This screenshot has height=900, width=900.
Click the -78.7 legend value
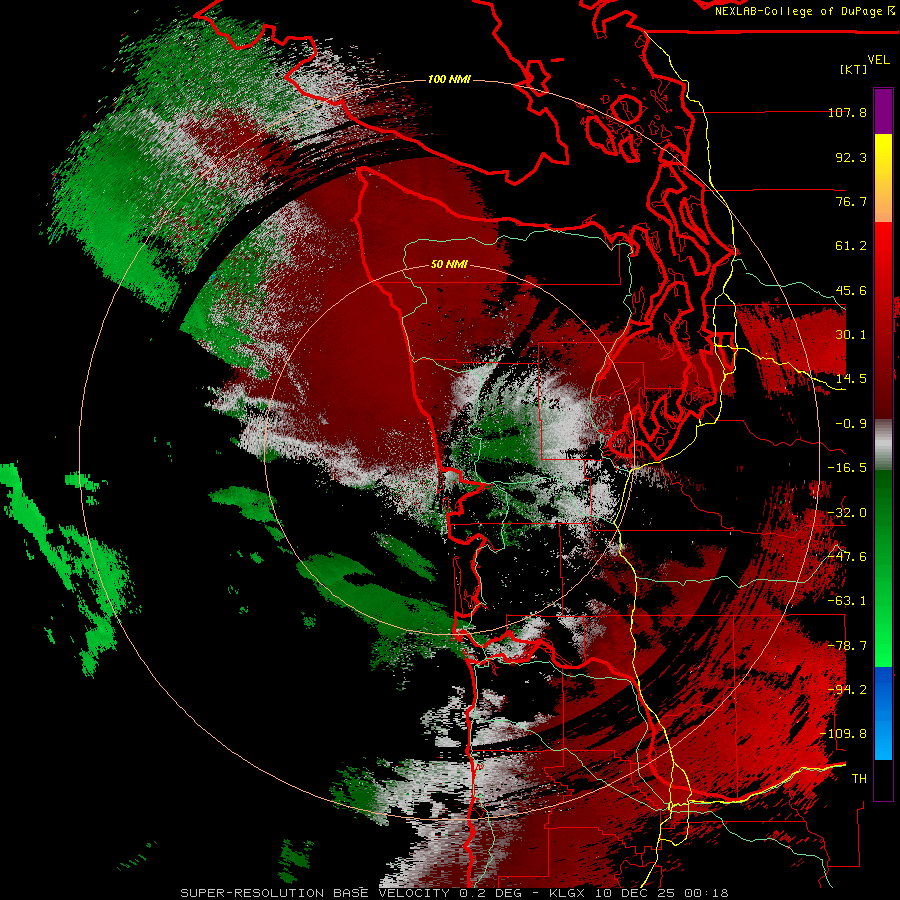(847, 646)
